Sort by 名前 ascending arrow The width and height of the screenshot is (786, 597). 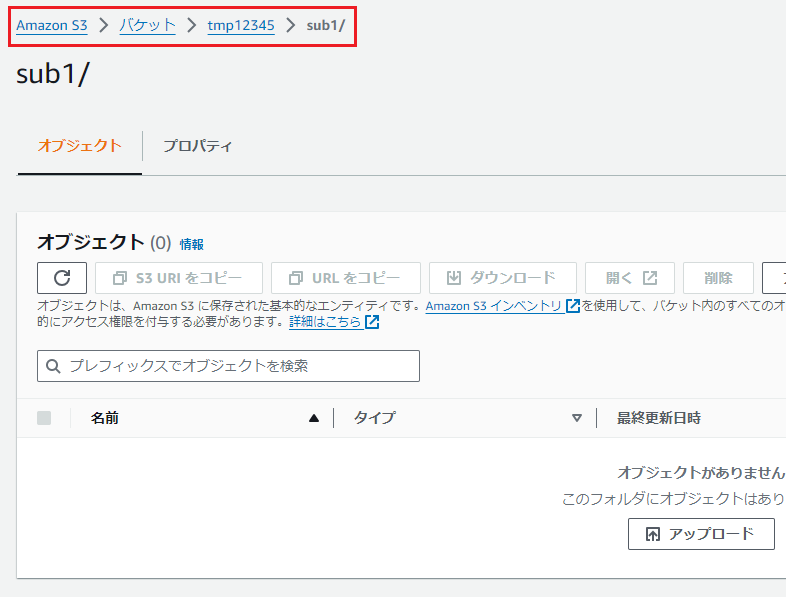[314, 418]
